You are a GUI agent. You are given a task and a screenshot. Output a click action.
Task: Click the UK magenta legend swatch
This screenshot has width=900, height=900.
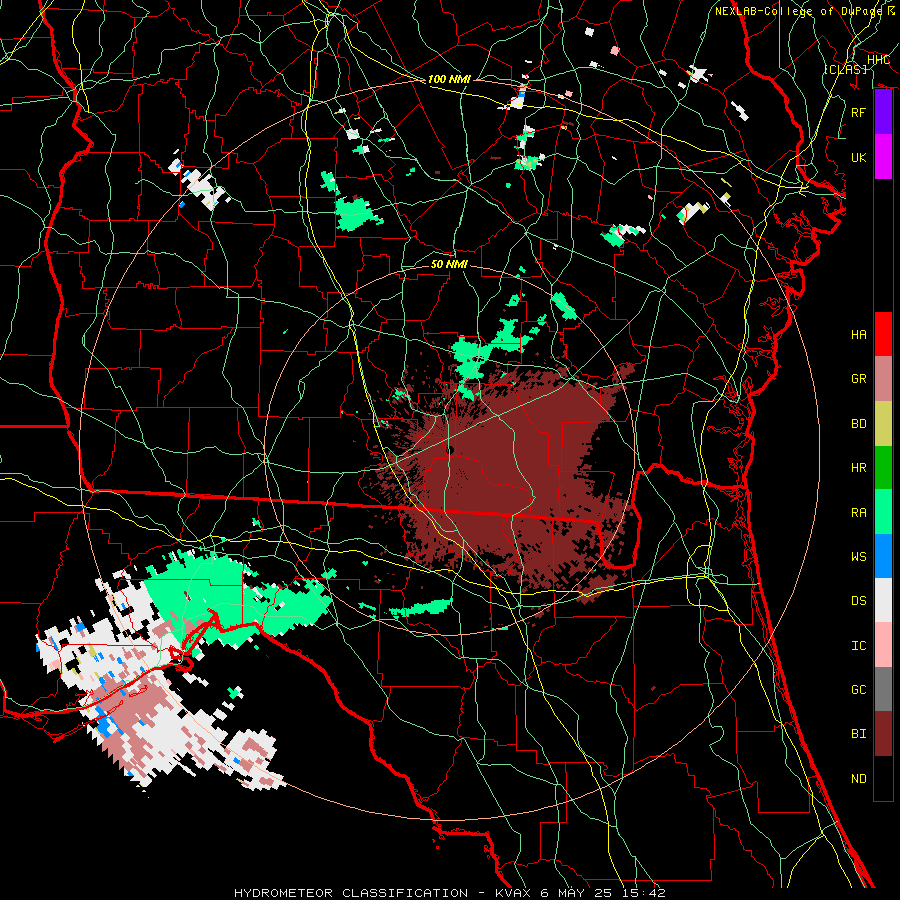(x=883, y=157)
